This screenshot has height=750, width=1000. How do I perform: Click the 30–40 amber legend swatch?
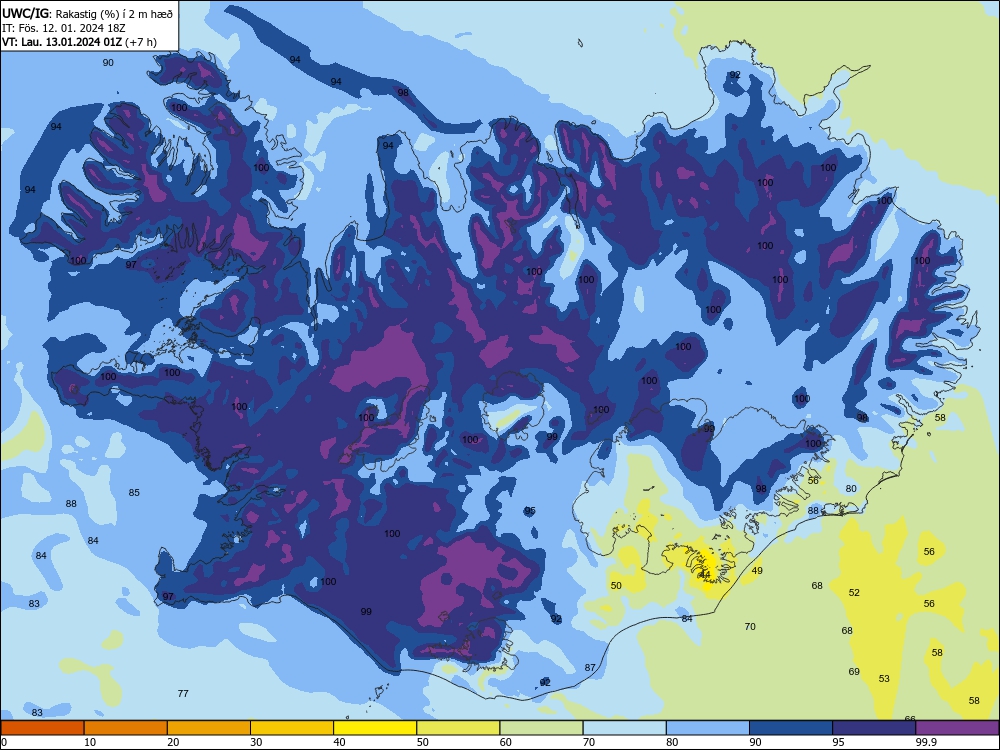(292, 728)
